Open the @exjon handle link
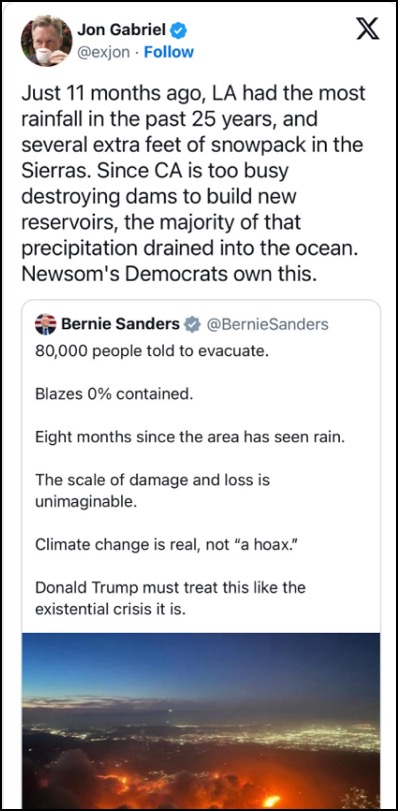Screen dimensions: 398x811 coord(104,52)
